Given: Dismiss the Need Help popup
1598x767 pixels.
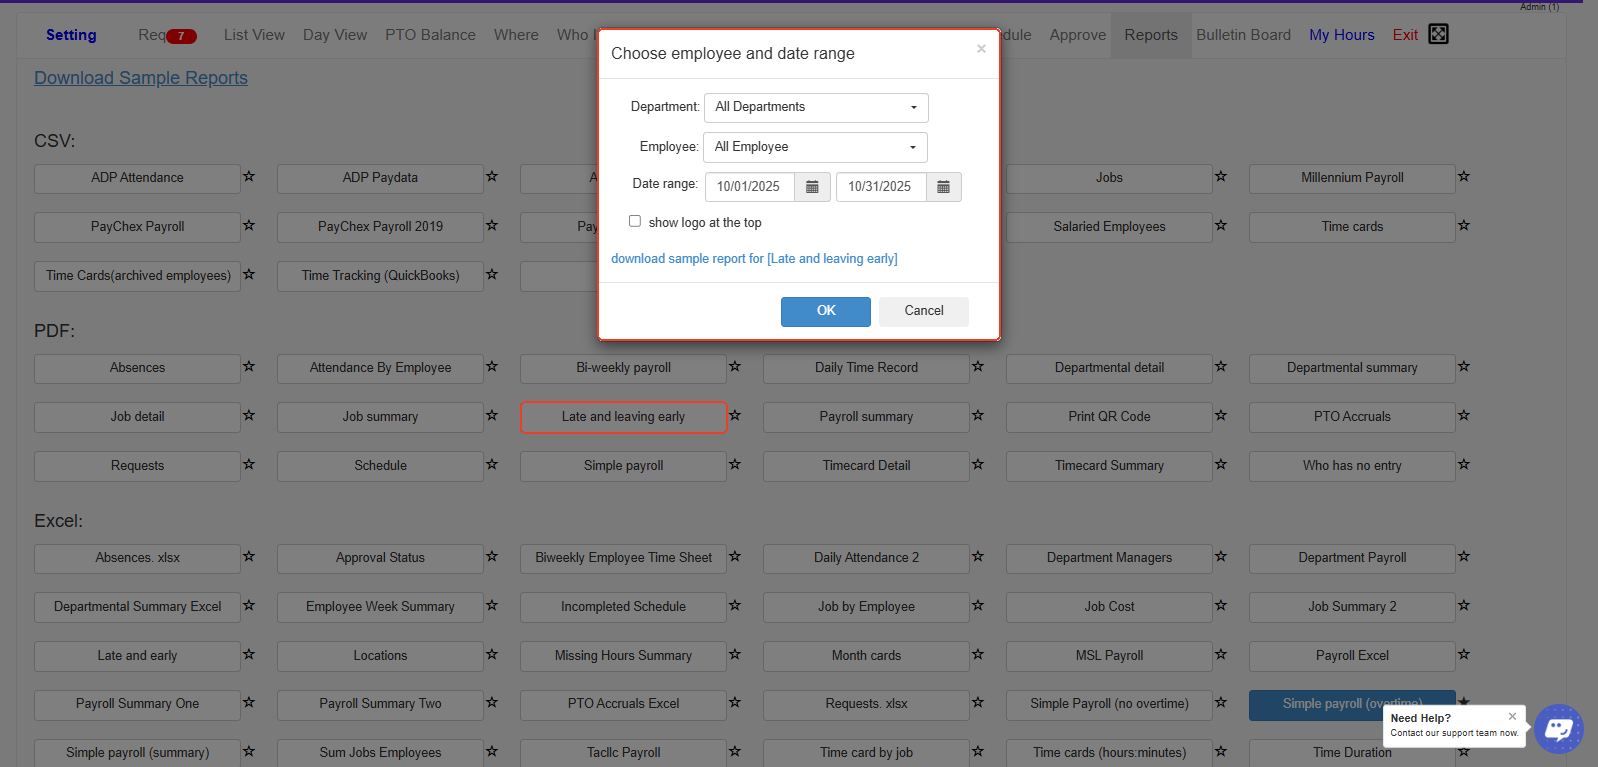Looking at the screenshot, I should [x=1512, y=716].
